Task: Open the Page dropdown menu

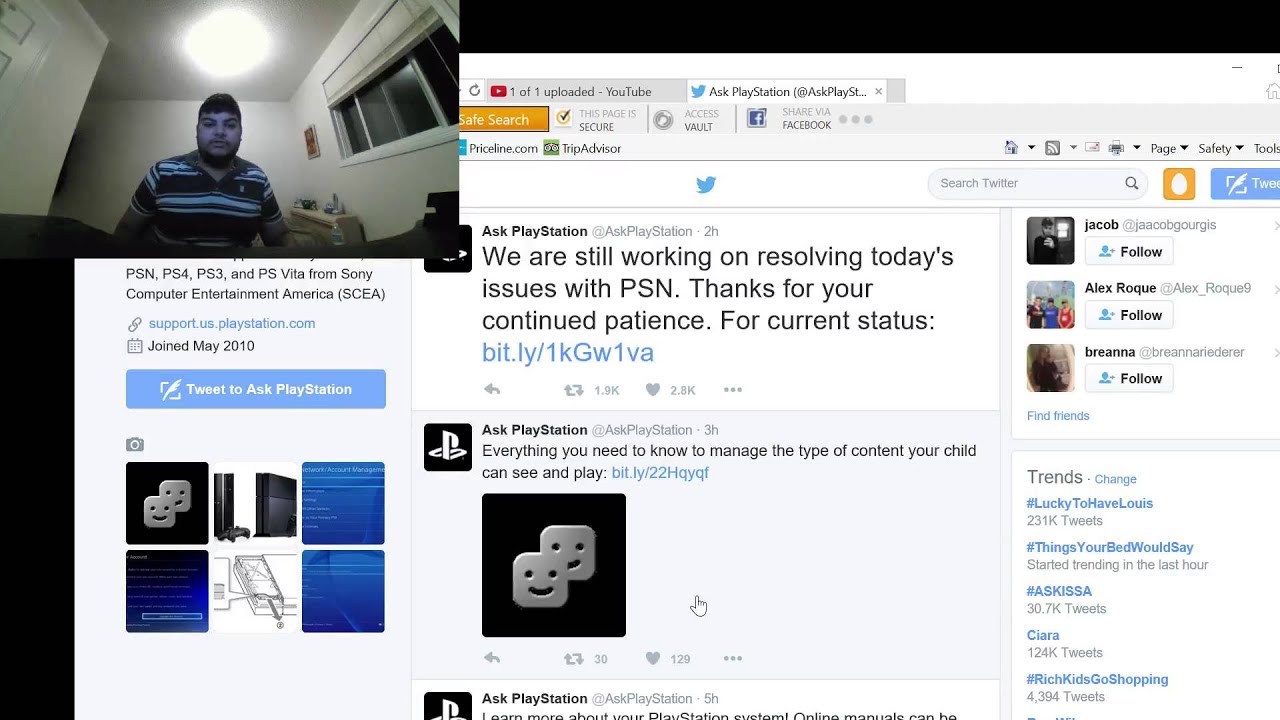Action: pos(1169,148)
